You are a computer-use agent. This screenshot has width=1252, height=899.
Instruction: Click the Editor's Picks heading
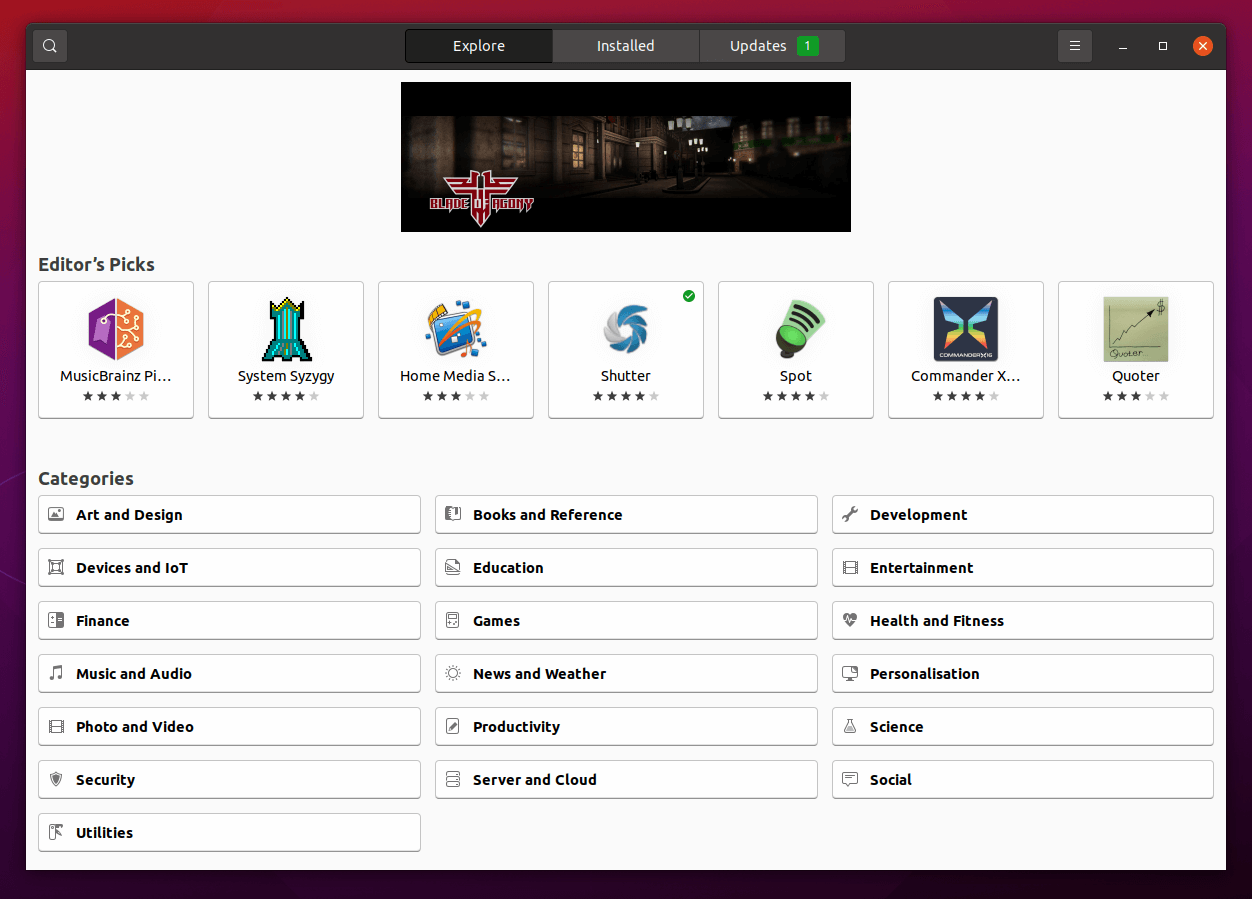point(97,265)
